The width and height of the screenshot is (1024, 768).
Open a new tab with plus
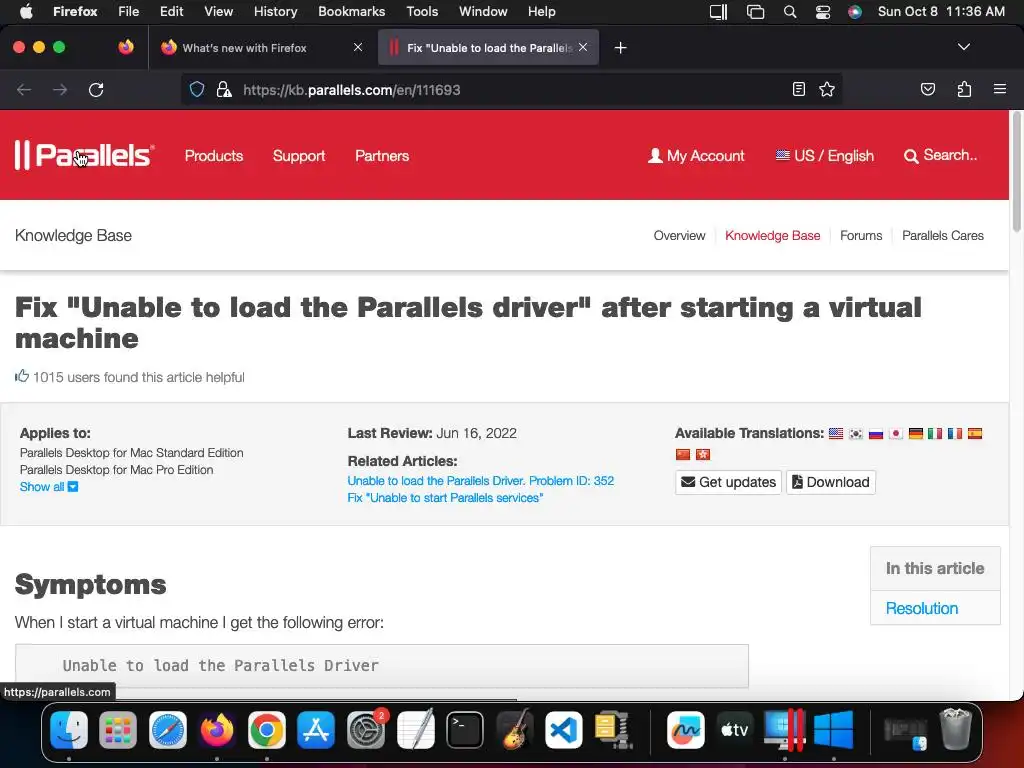620,48
